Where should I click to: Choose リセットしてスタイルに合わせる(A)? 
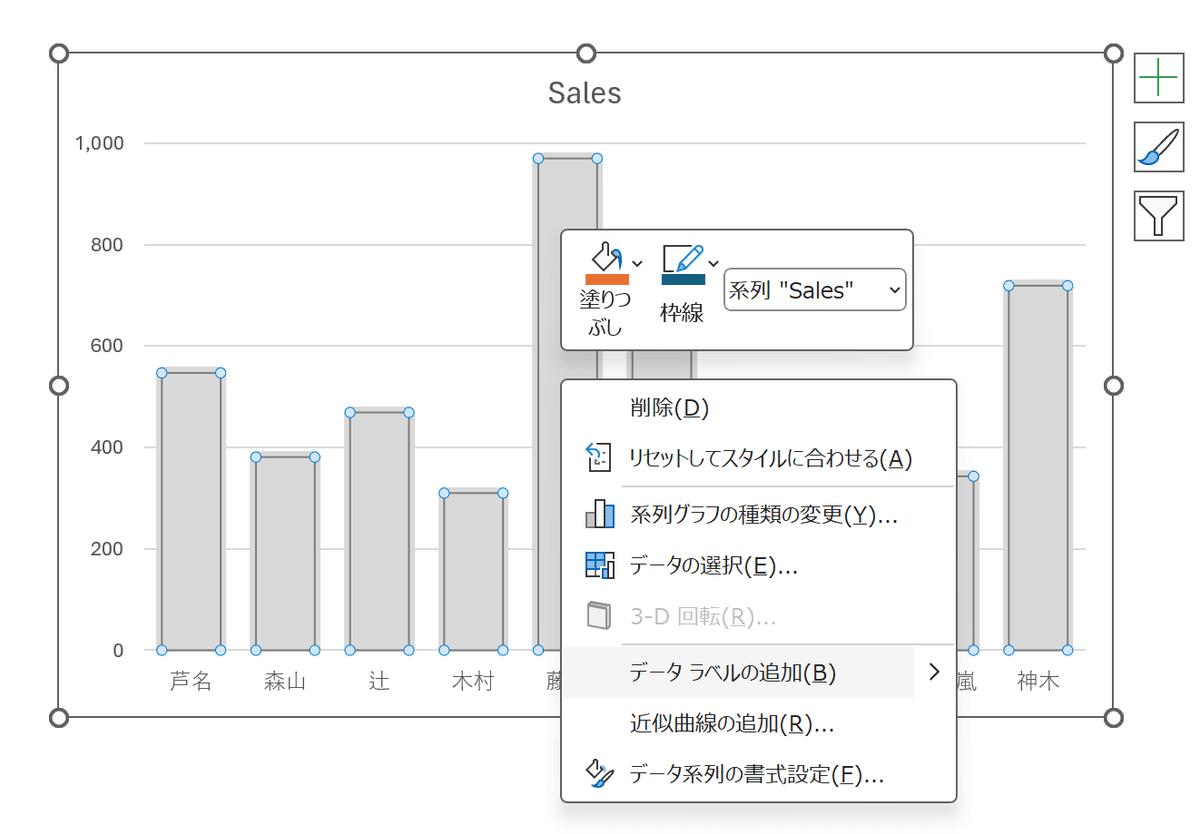point(759,458)
